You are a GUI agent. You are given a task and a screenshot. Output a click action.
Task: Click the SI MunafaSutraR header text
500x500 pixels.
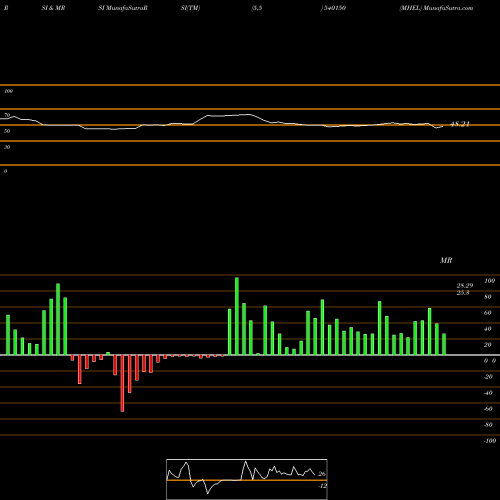pos(123,8)
